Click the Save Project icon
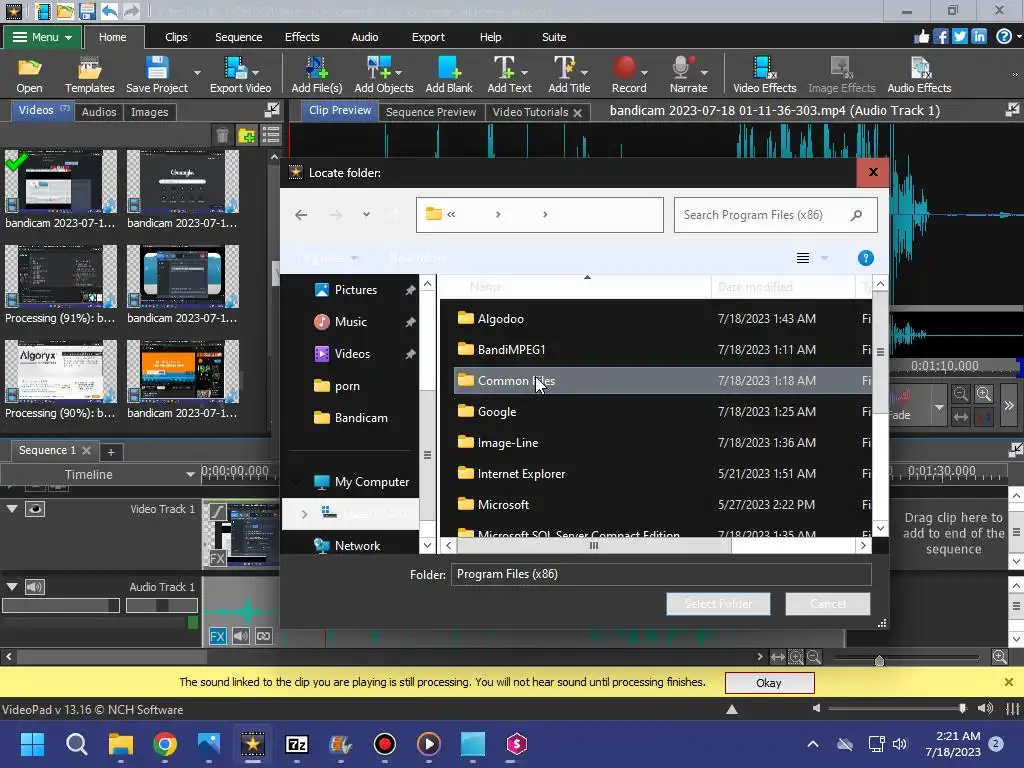The width and height of the screenshot is (1024, 768). pos(157,74)
